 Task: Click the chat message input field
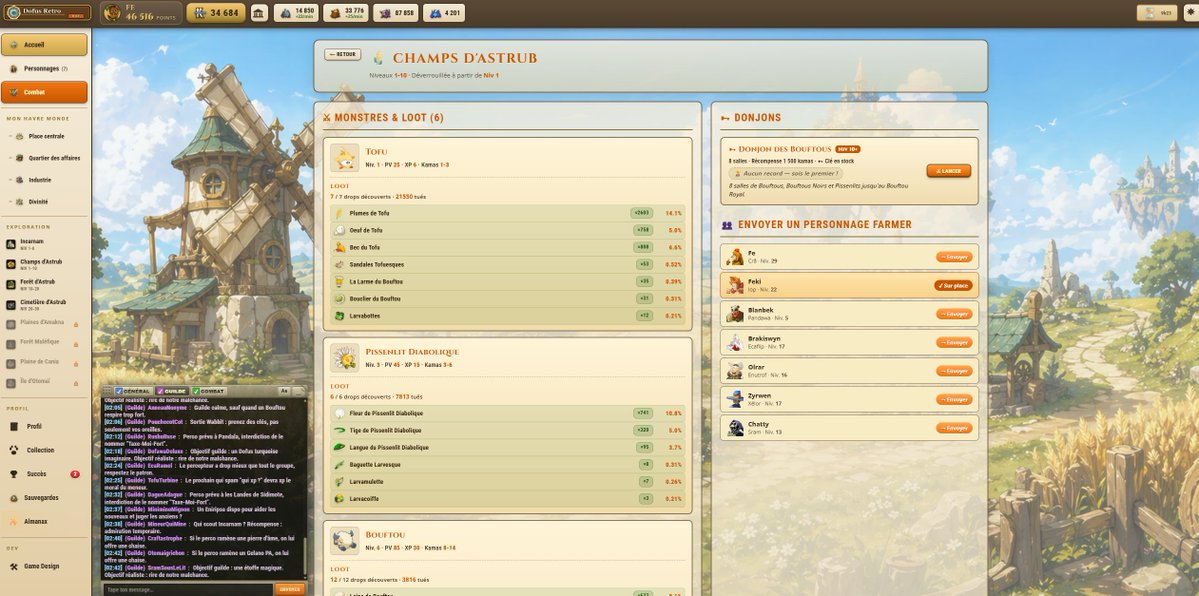tap(187, 589)
